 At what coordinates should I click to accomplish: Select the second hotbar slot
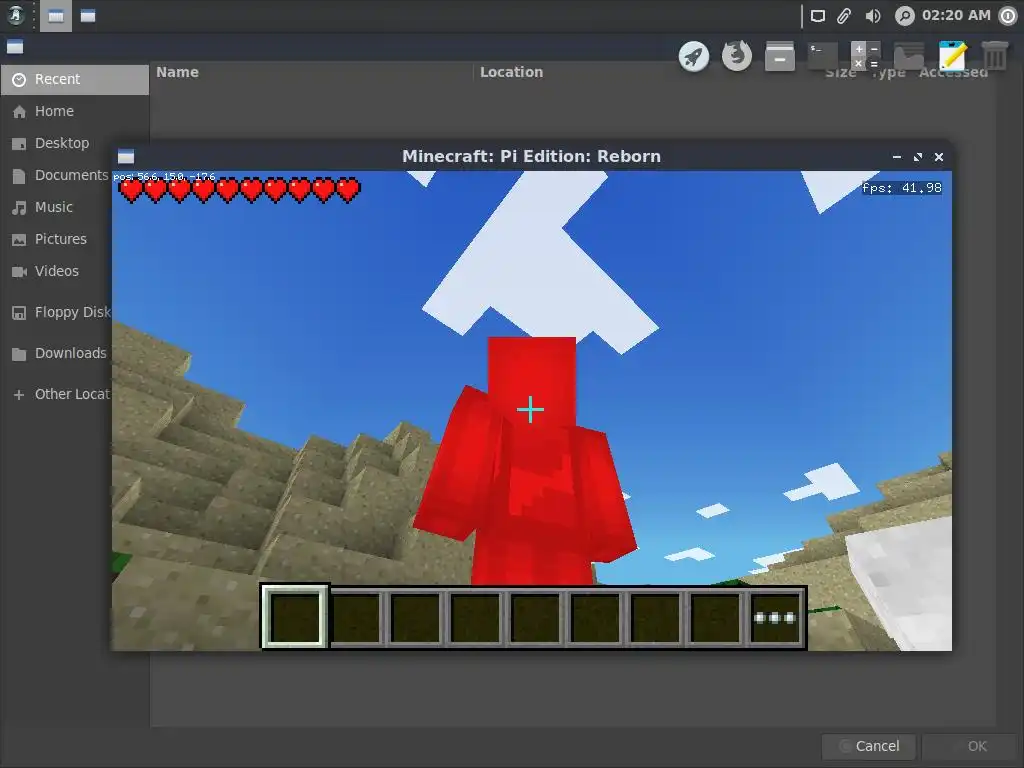(x=356, y=618)
